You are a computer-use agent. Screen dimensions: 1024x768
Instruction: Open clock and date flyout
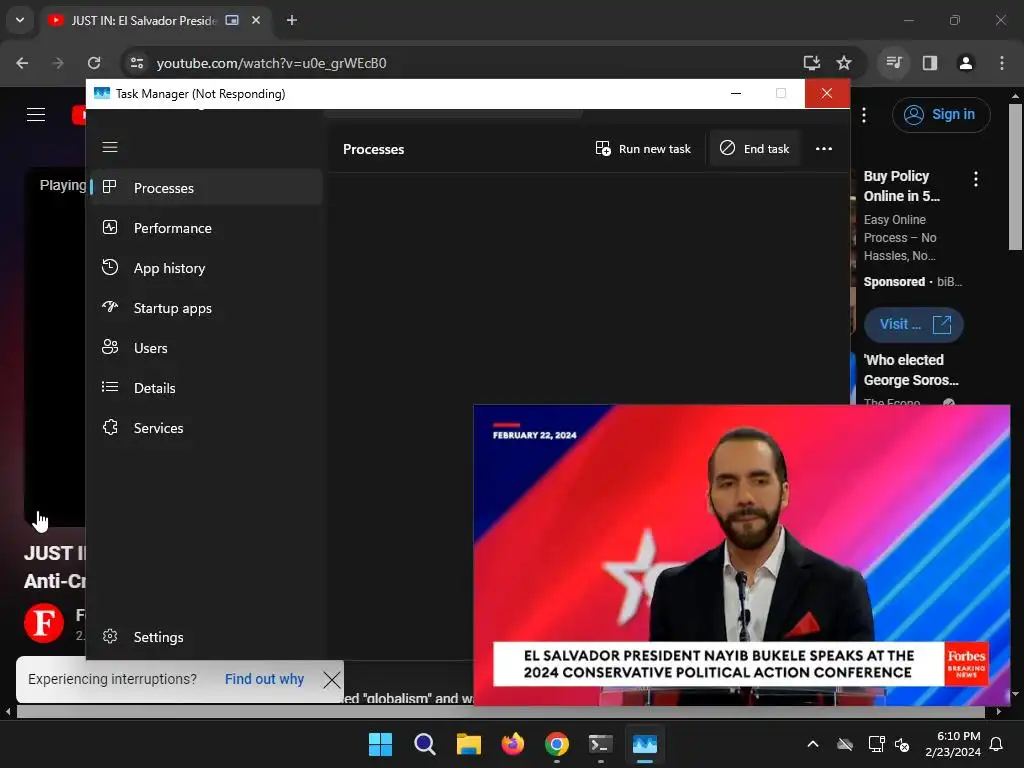point(953,744)
